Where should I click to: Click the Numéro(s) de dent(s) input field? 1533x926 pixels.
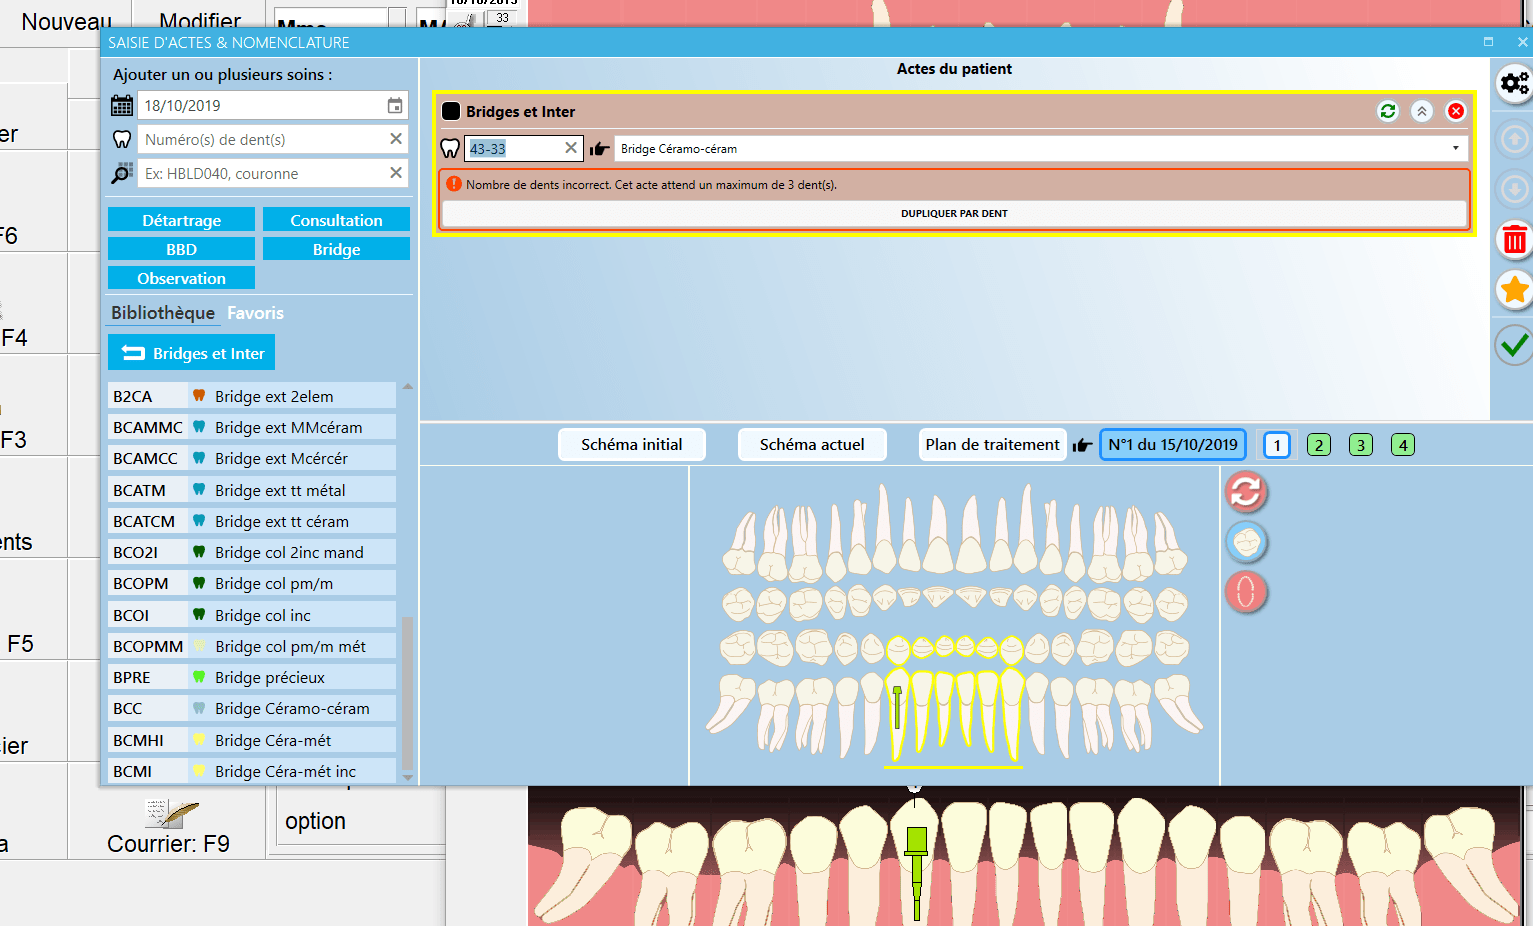pos(262,140)
